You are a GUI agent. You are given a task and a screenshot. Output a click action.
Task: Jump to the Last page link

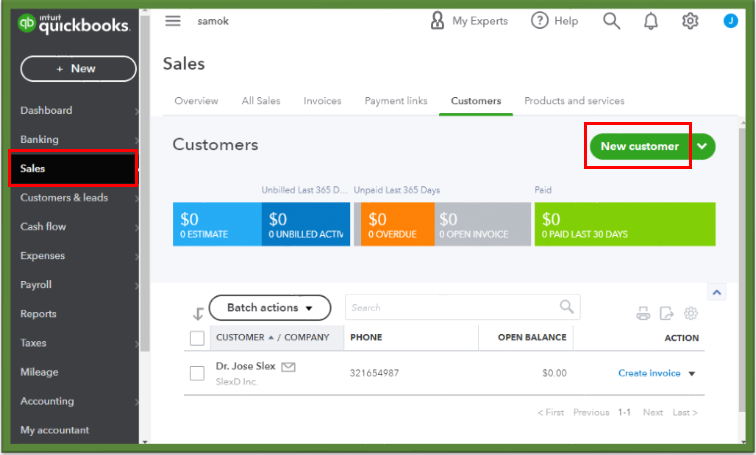pos(685,413)
